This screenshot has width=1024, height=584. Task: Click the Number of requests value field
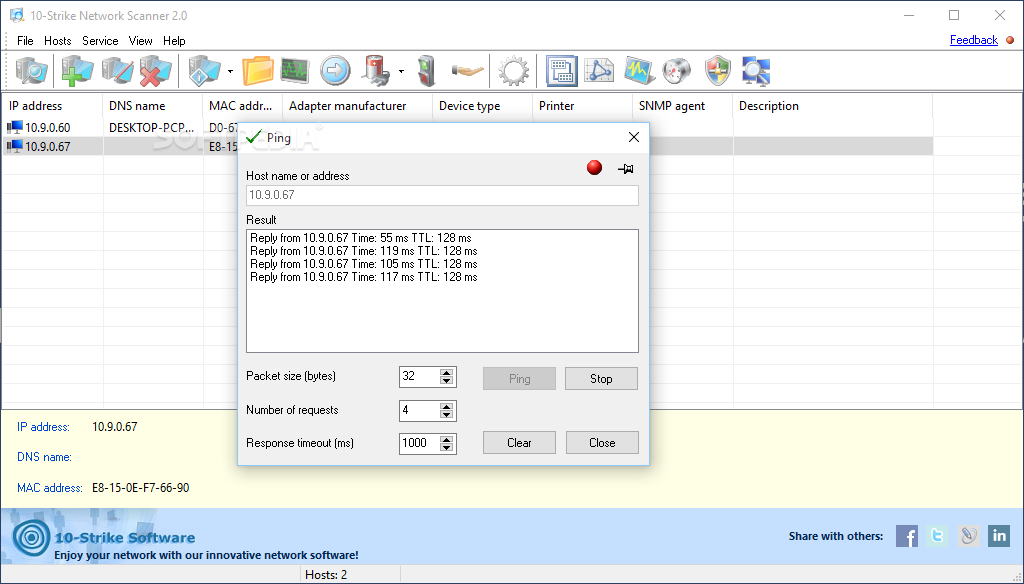[x=419, y=410]
